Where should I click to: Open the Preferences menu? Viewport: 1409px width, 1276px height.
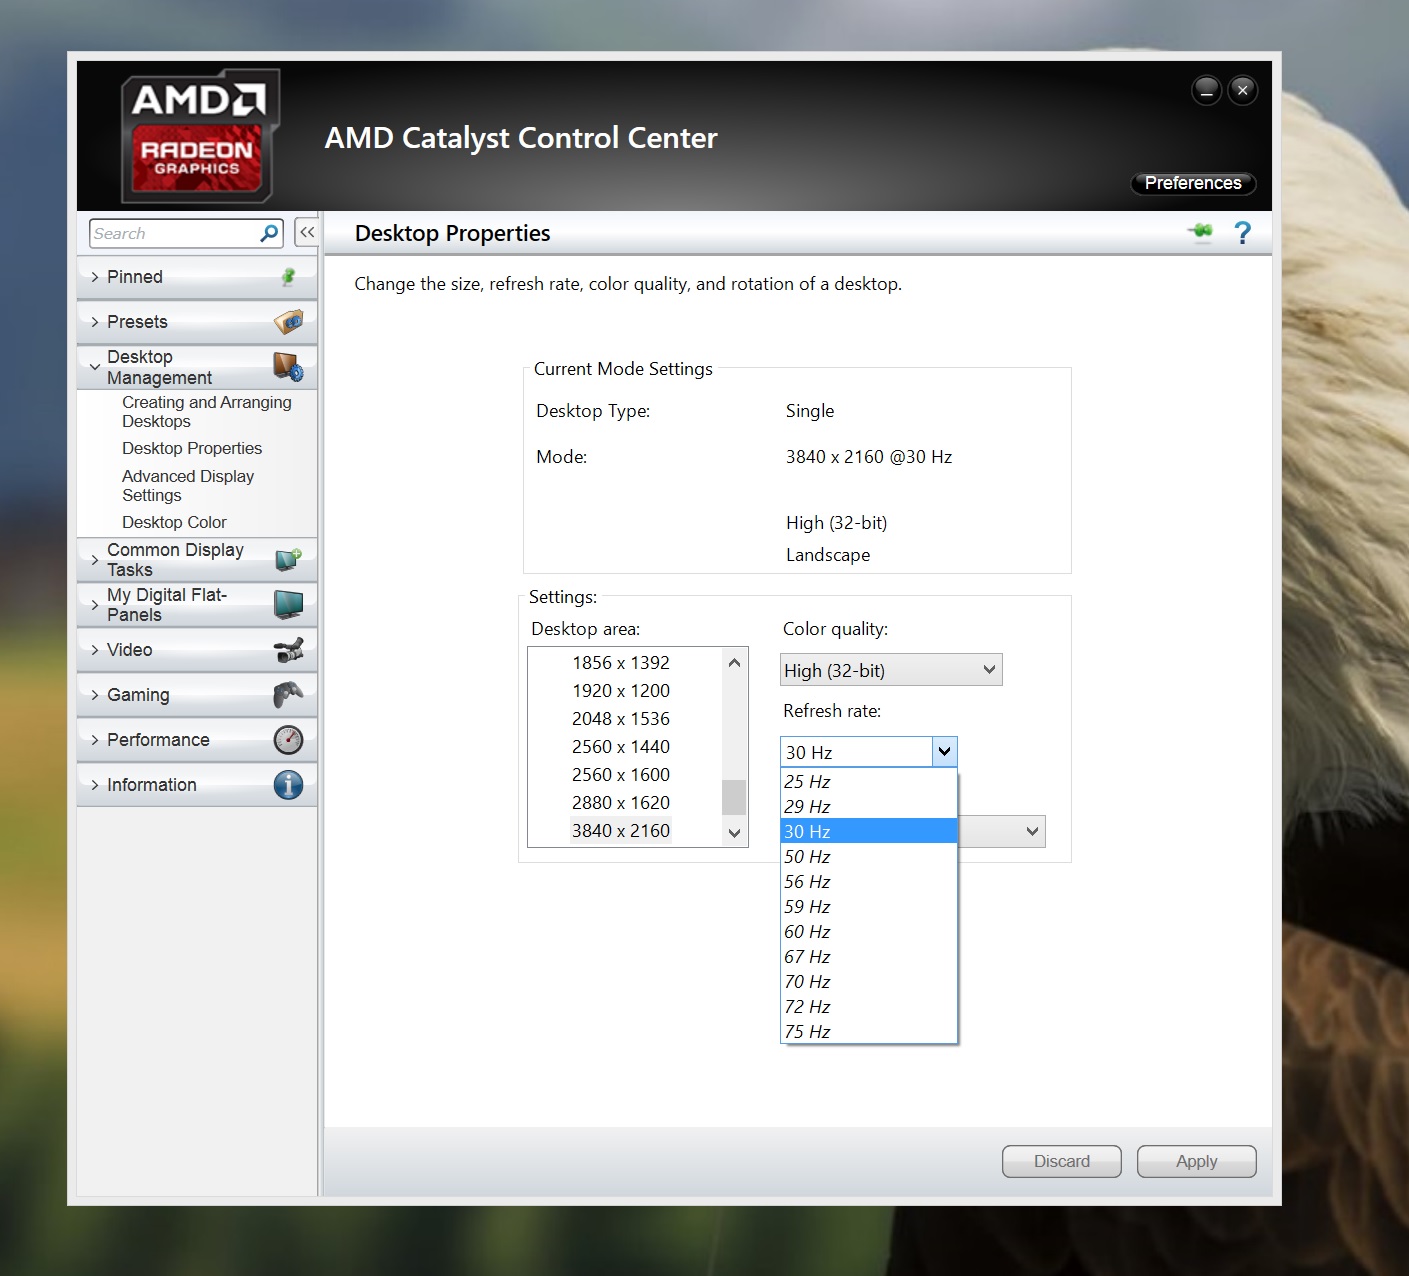click(x=1192, y=183)
